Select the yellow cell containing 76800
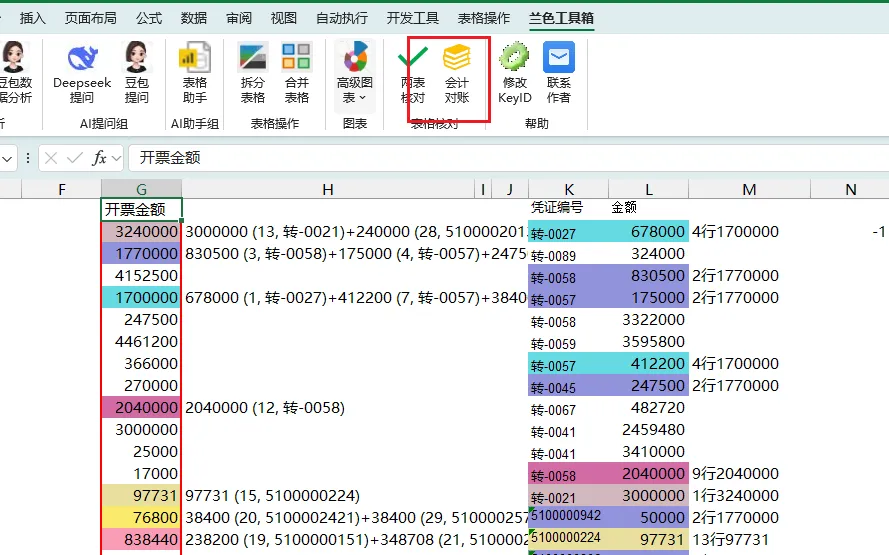 point(141,518)
